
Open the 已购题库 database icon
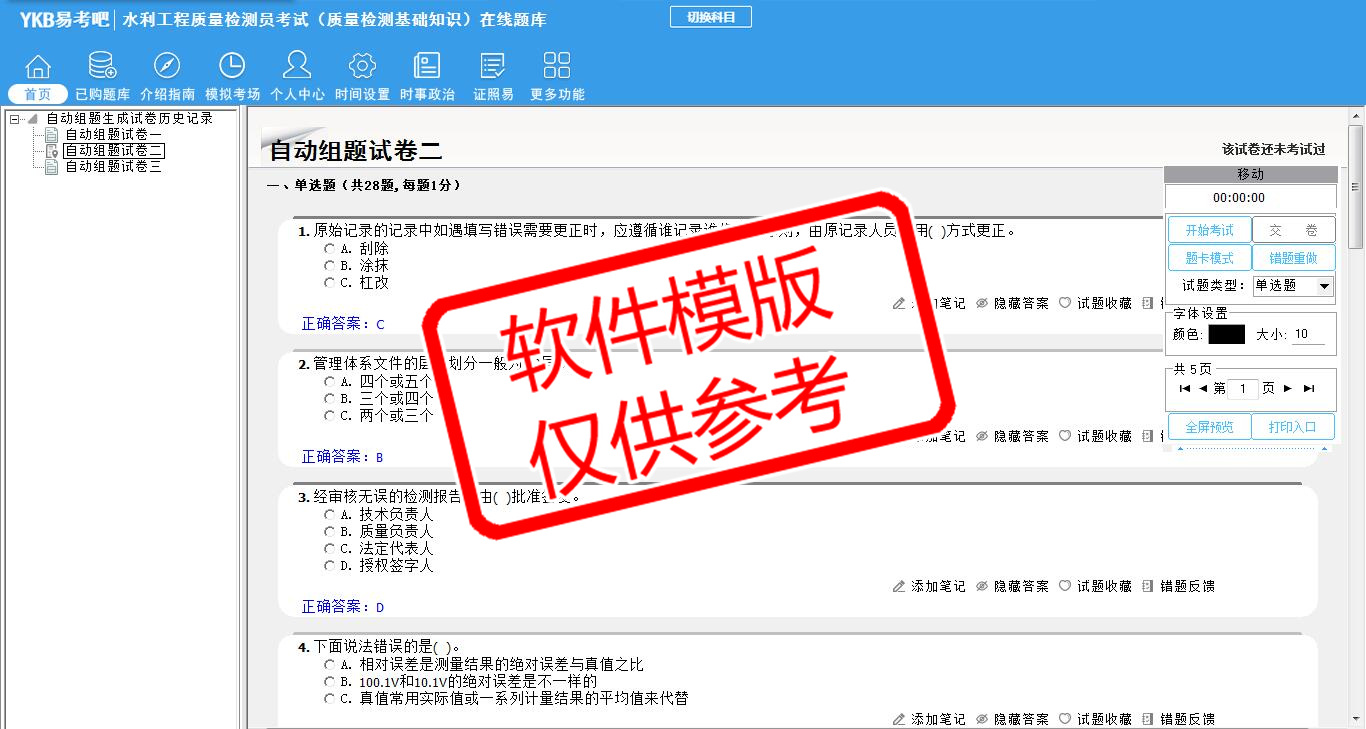102,67
